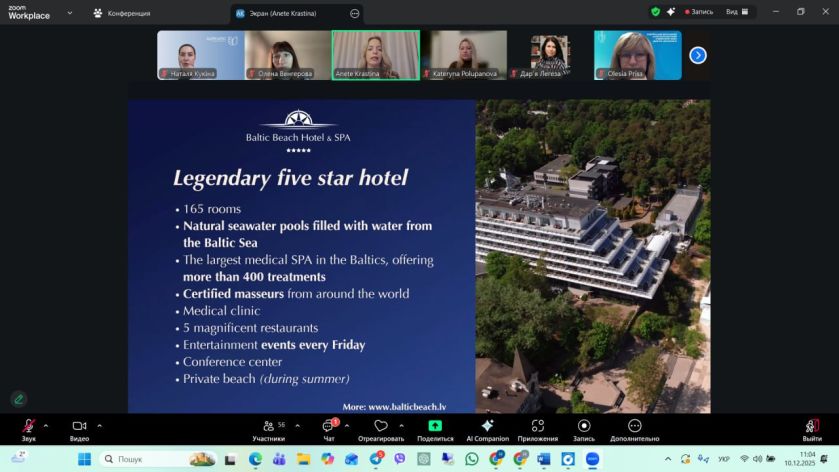Viewport: 839px width, 472px height.
Task: Open Viber from the taskbar
Action: click(x=400, y=459)
